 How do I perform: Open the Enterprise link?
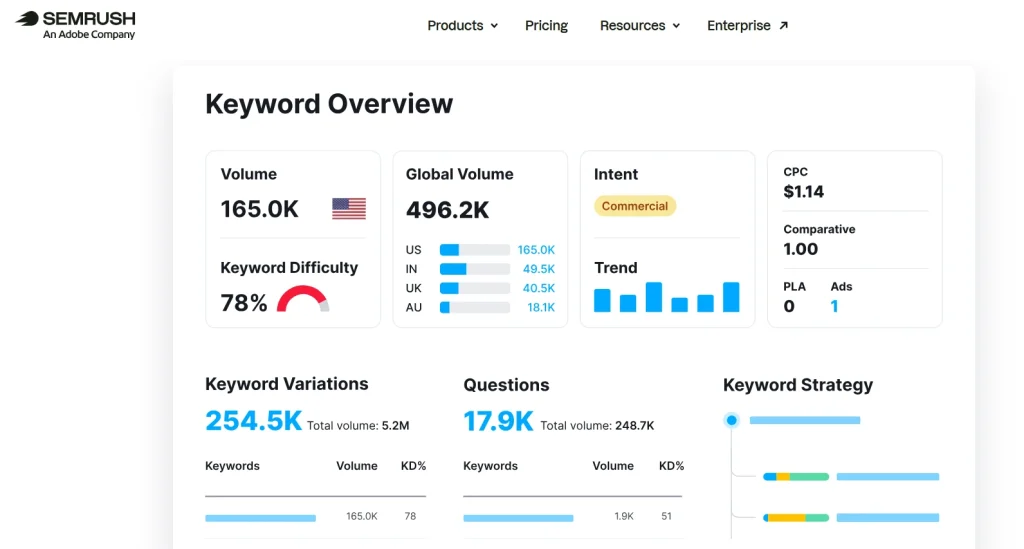[748, 25]
